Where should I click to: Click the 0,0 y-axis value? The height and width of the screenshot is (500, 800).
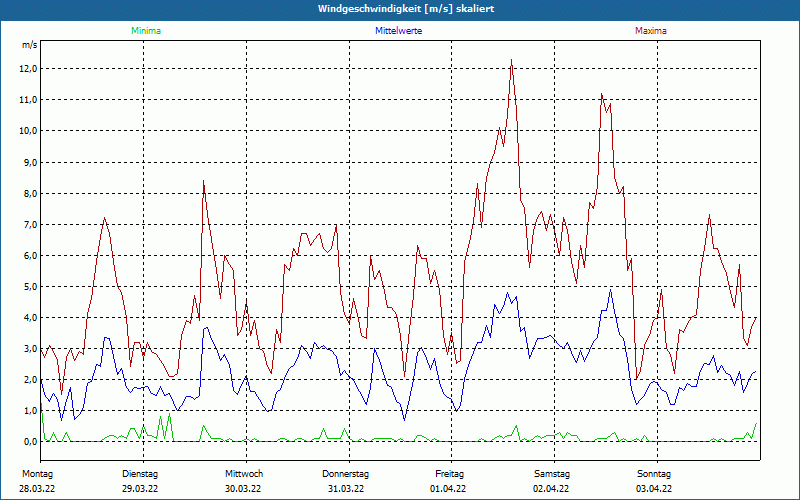pyautogui.click(x=30, y=442)
